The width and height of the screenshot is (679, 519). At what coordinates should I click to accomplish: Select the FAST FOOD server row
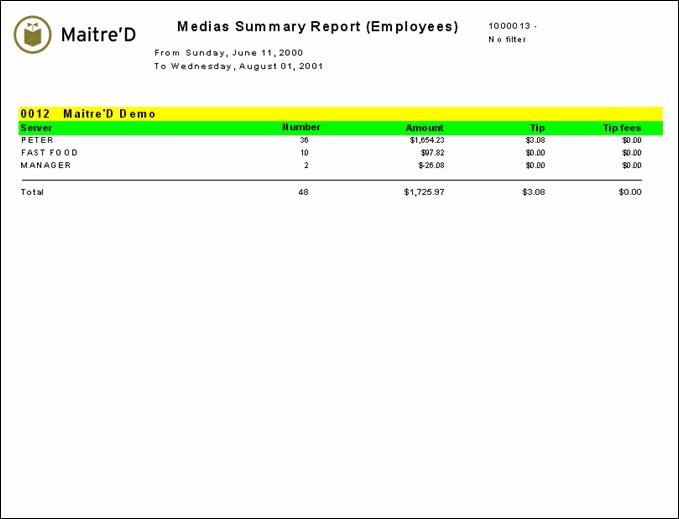pyautogui.click(x=49, y=153)
